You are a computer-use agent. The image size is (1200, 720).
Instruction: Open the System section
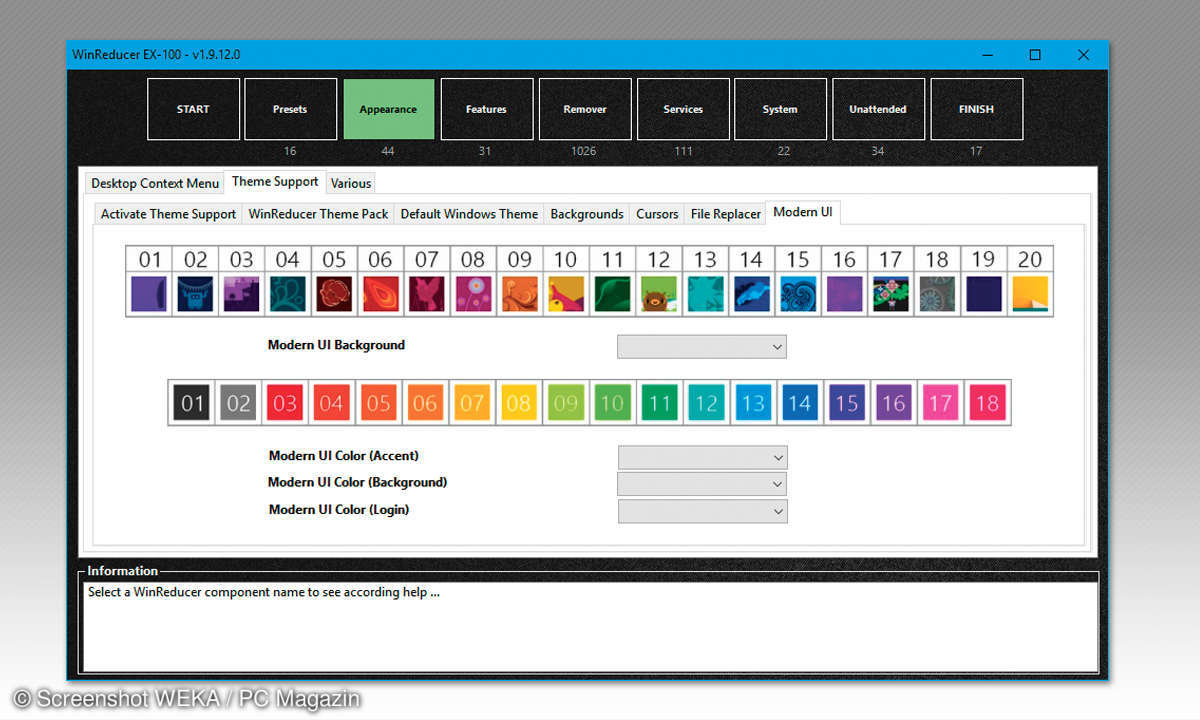coord(780,109)
